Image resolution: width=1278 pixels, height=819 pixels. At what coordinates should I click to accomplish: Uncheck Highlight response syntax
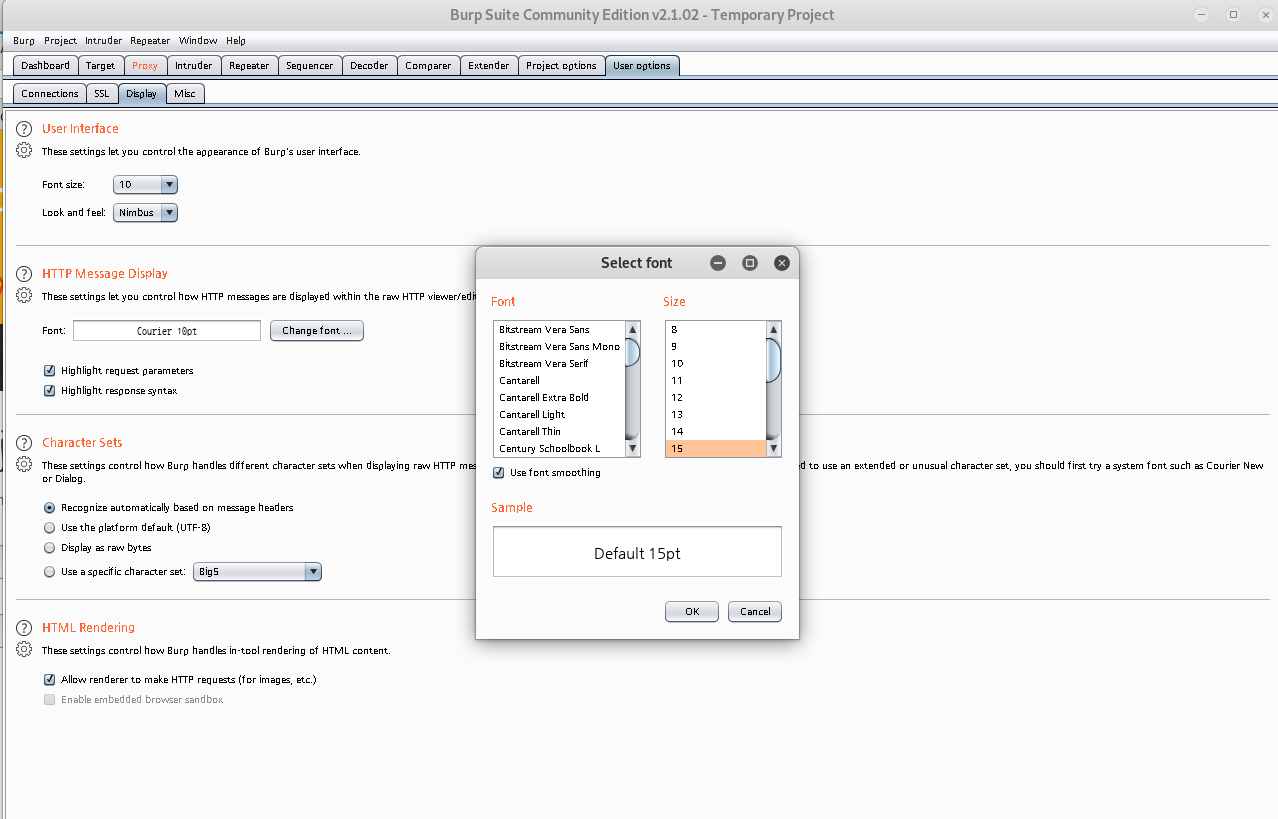pyautogui.click(x=50, y=391)
